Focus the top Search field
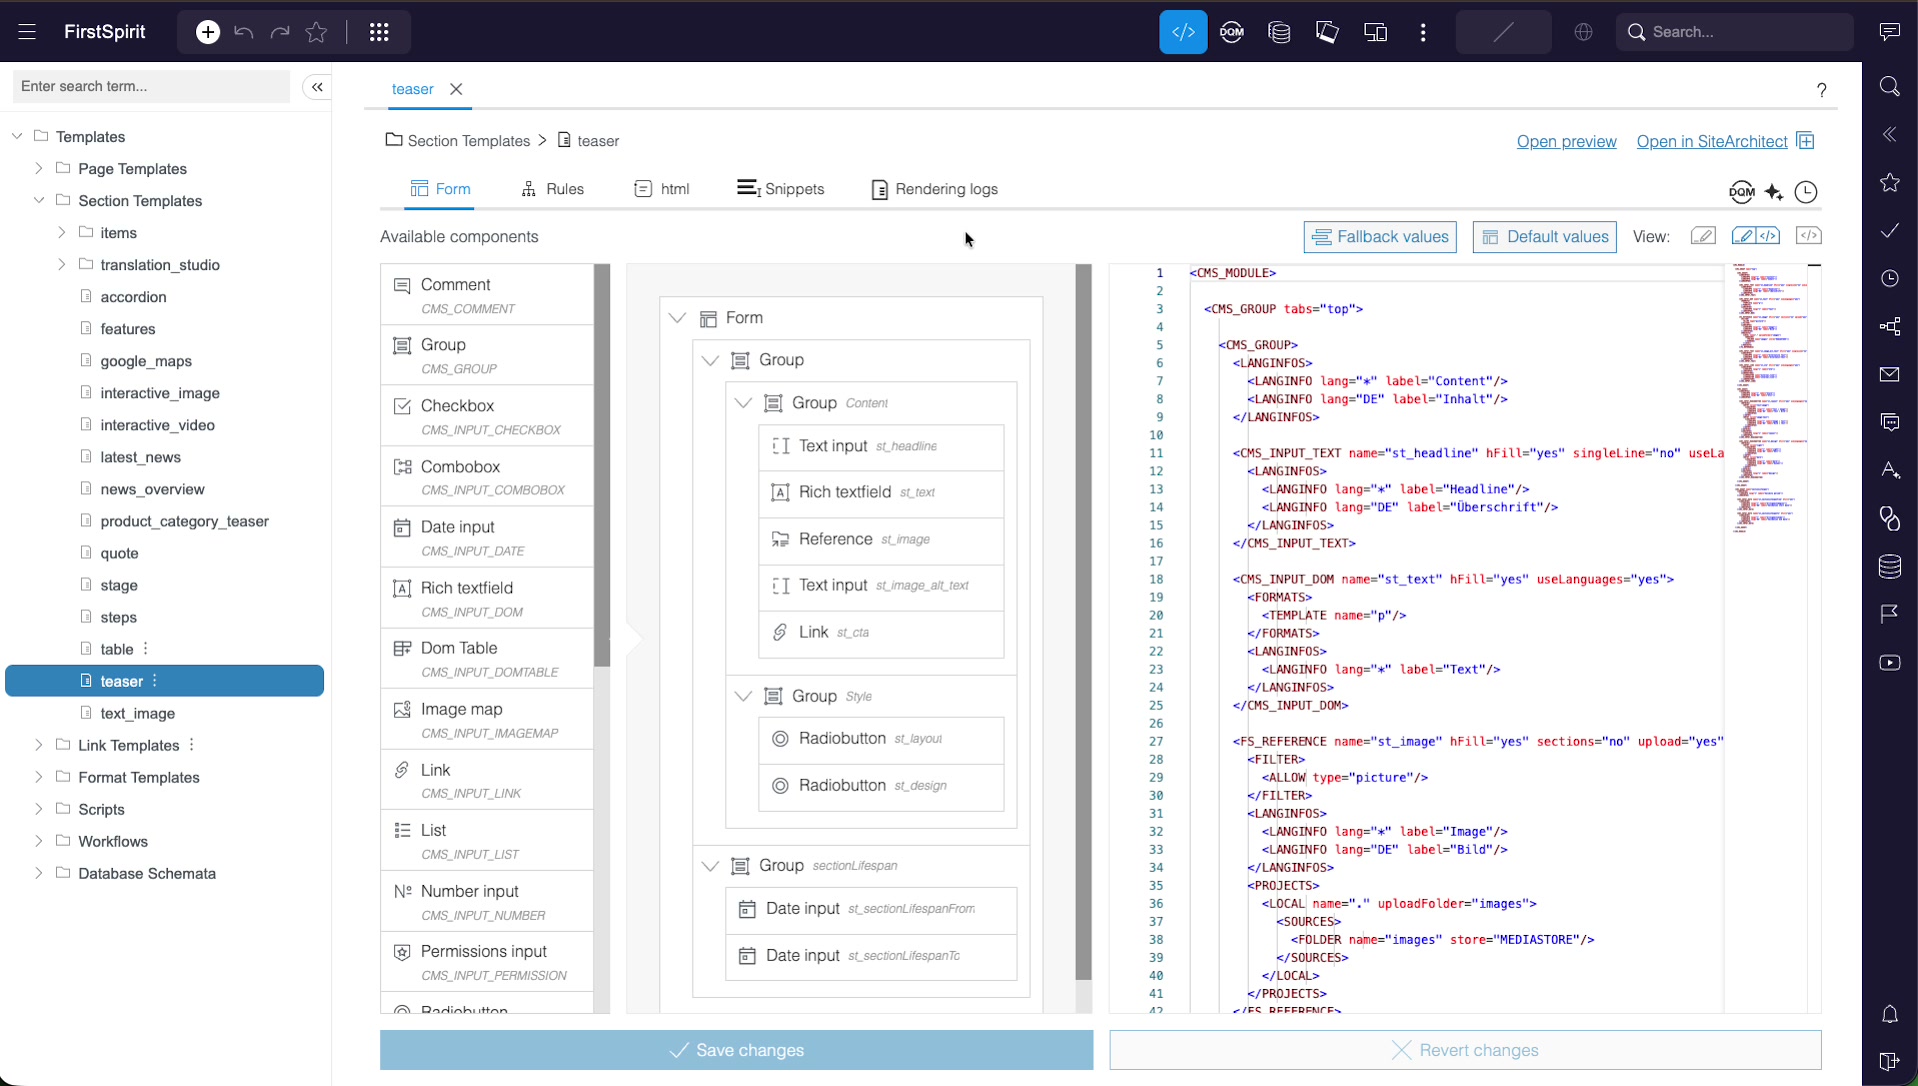Viewport: 1918px width, 1086px height. coord(1735,32)
